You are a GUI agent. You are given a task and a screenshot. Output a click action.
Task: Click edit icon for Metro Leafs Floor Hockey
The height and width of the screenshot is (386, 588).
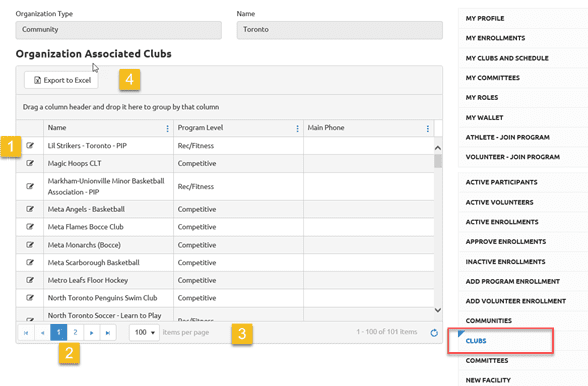30,280
